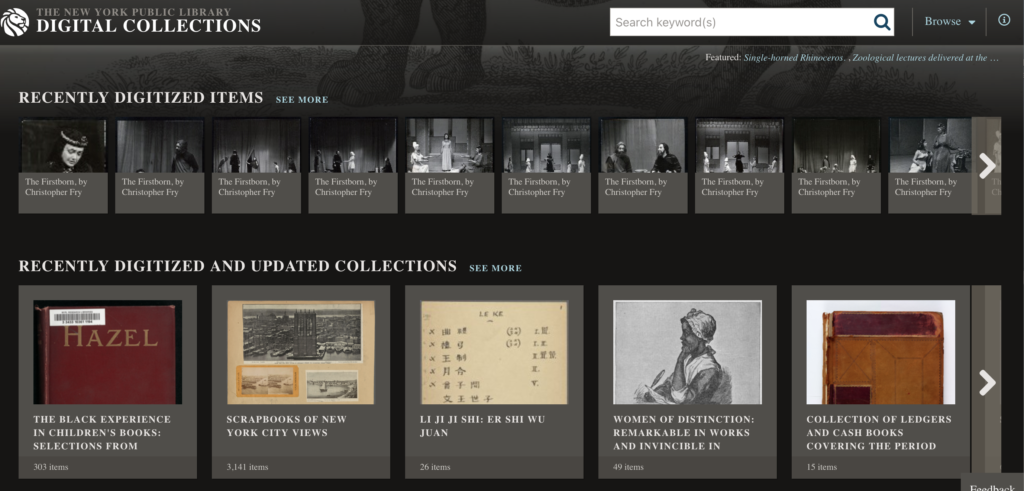Image resolution: width=1024 pixels, height=491 pixels.
Task: Click the 303 items count
Action: click(51, 467)
